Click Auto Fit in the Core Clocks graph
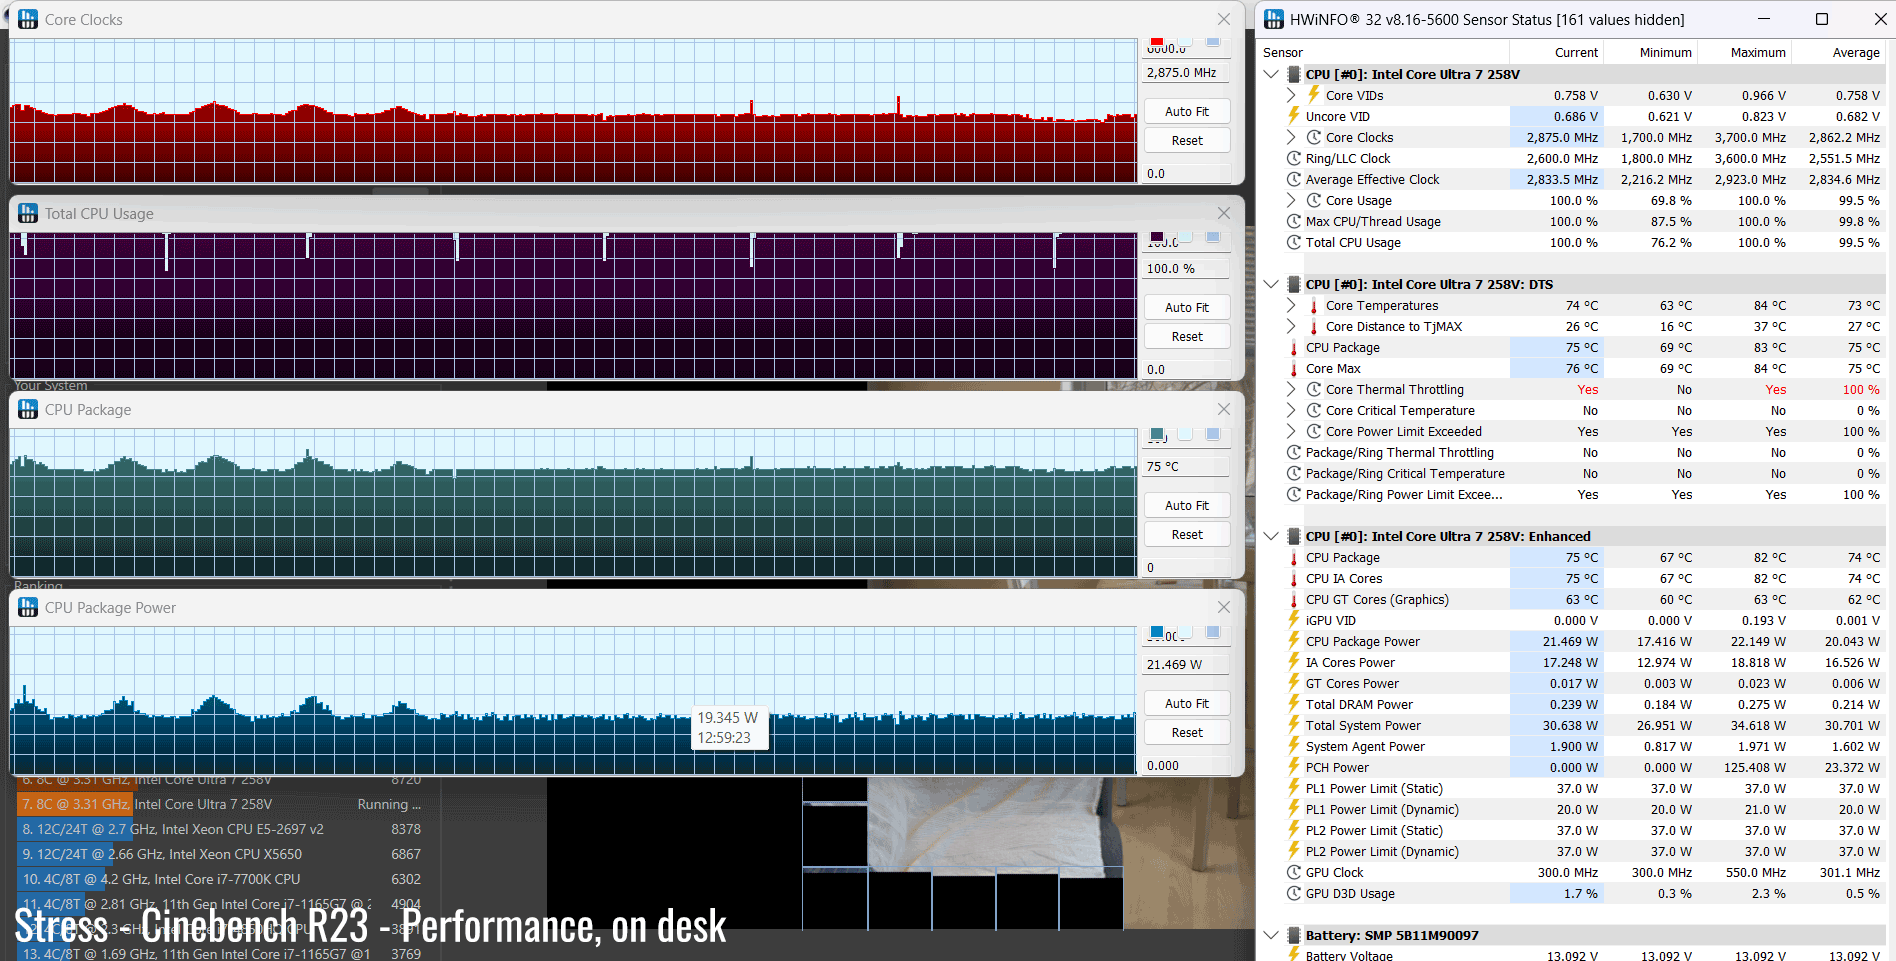The image size is (1896, 961). (1187, 111)
